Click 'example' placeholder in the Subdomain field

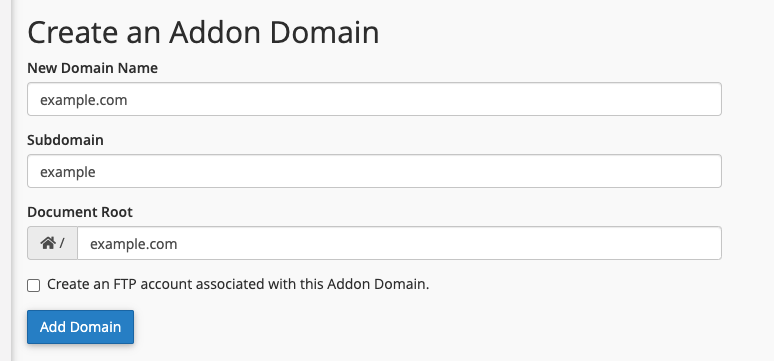tap(68, 172)
